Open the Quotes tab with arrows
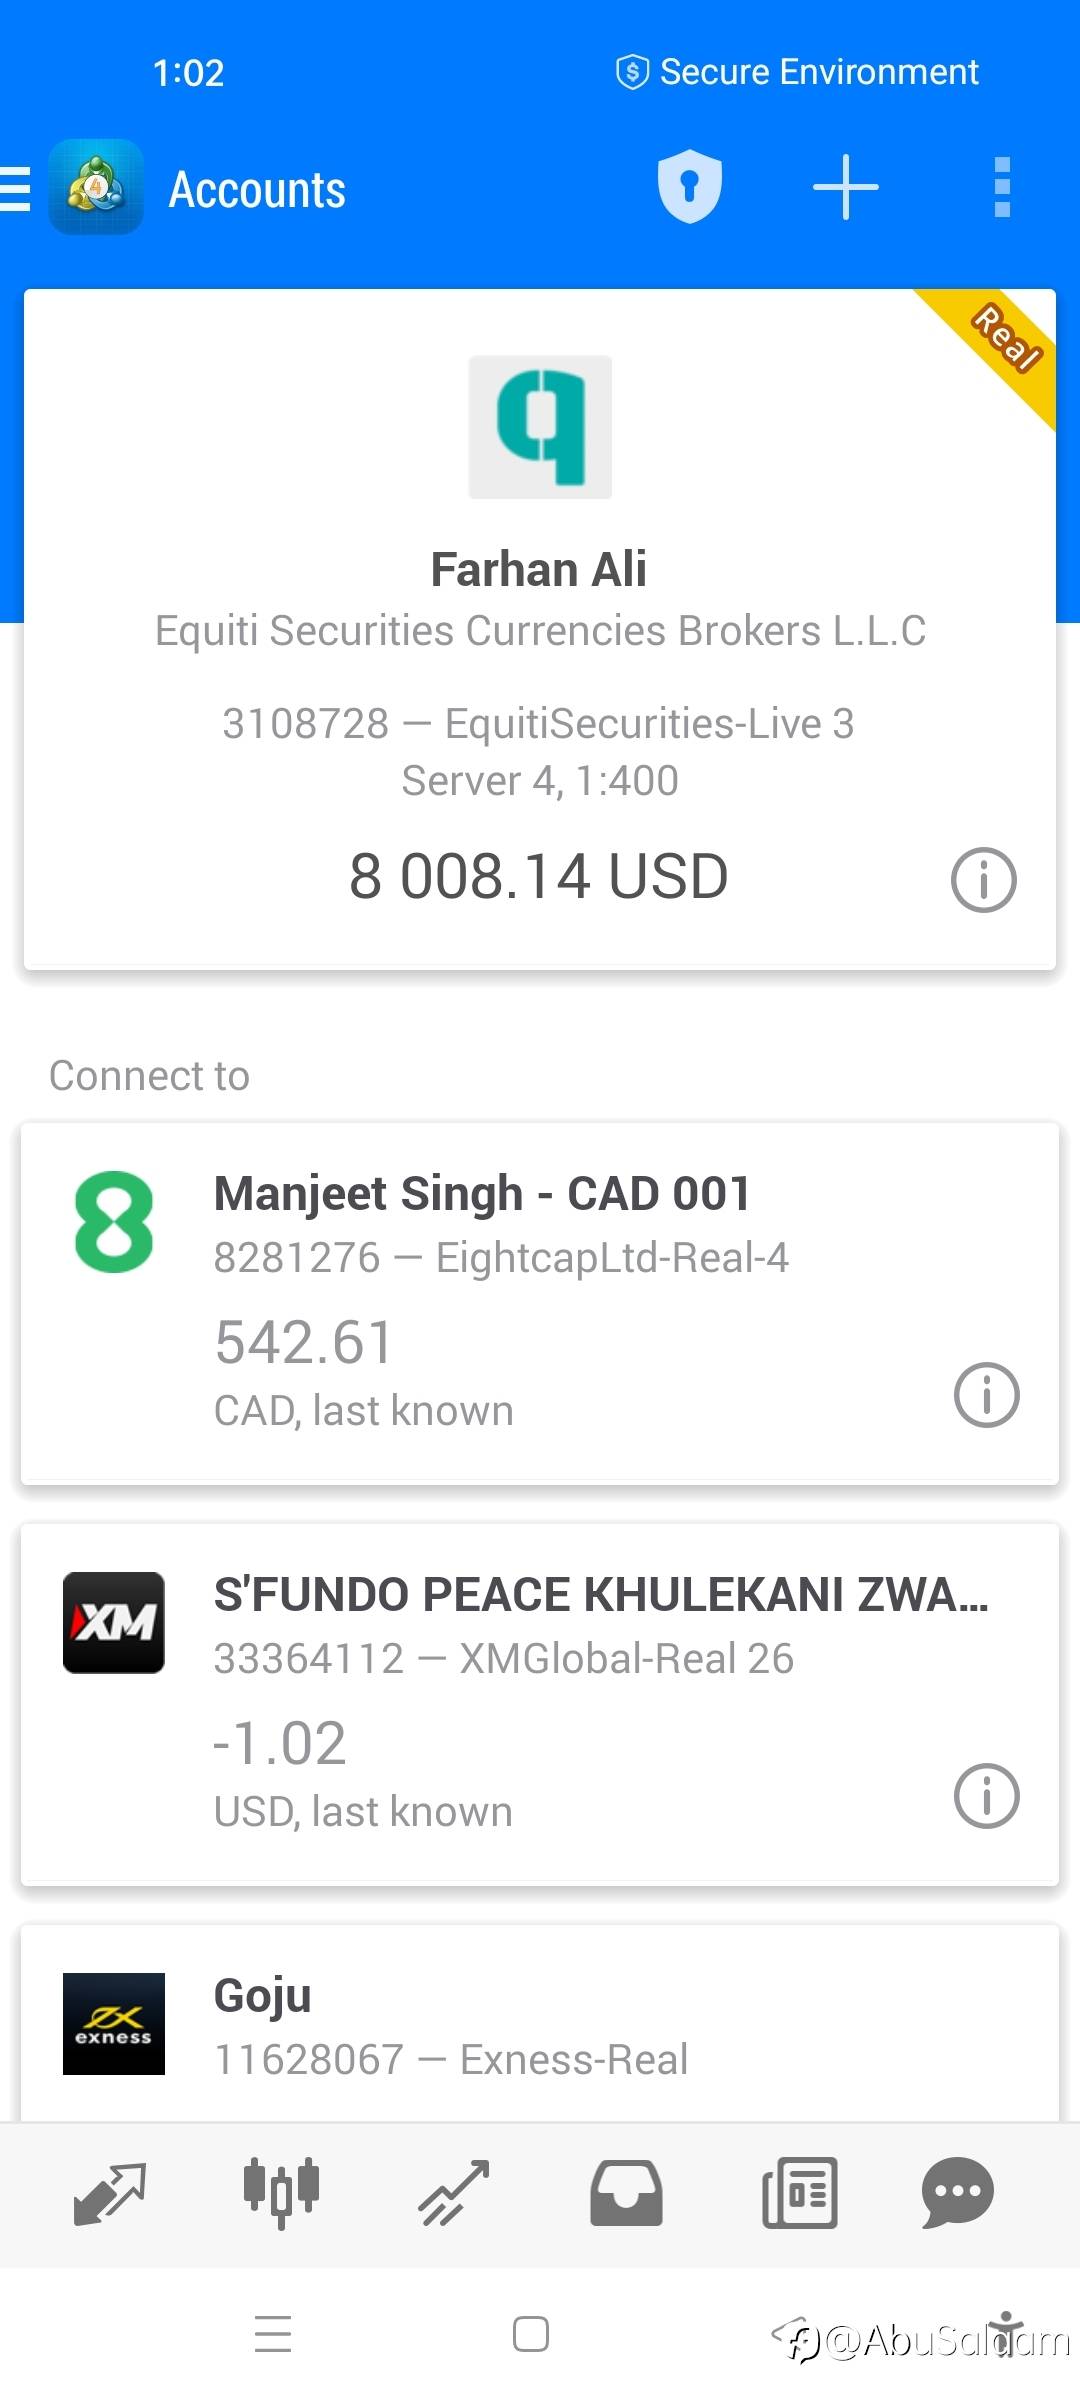 110,2193
